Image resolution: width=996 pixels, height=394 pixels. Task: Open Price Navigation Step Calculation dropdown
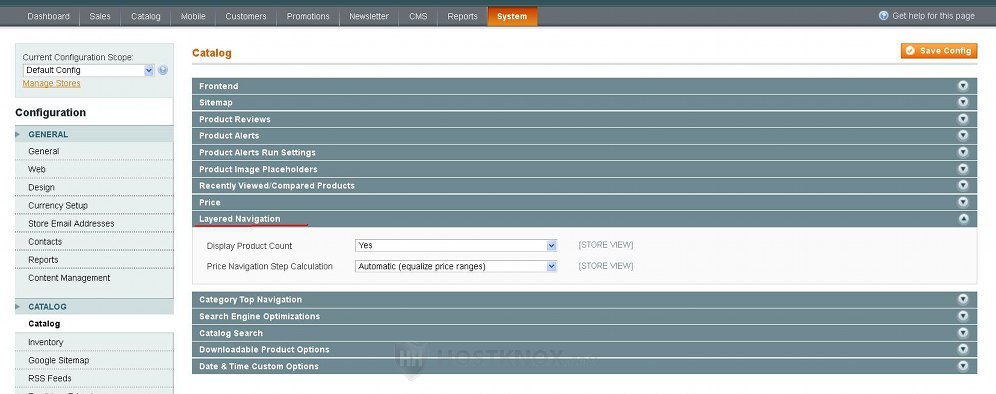tap(455, 266)
